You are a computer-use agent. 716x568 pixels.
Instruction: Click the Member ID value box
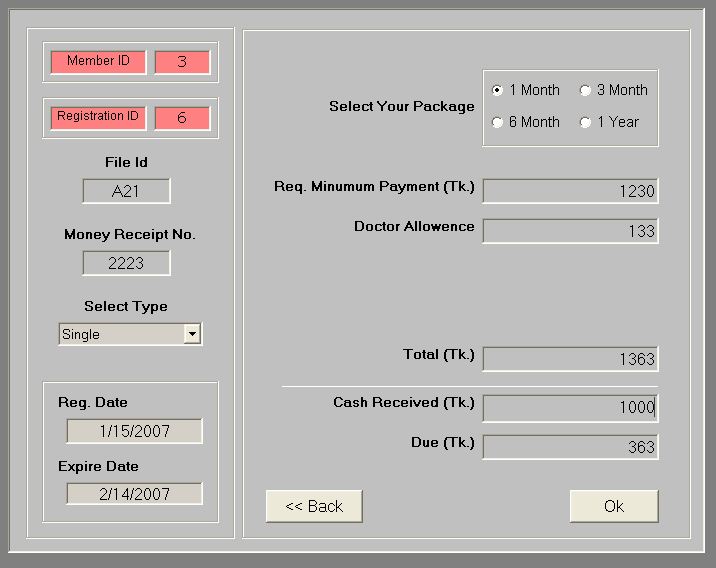point(182,62)
